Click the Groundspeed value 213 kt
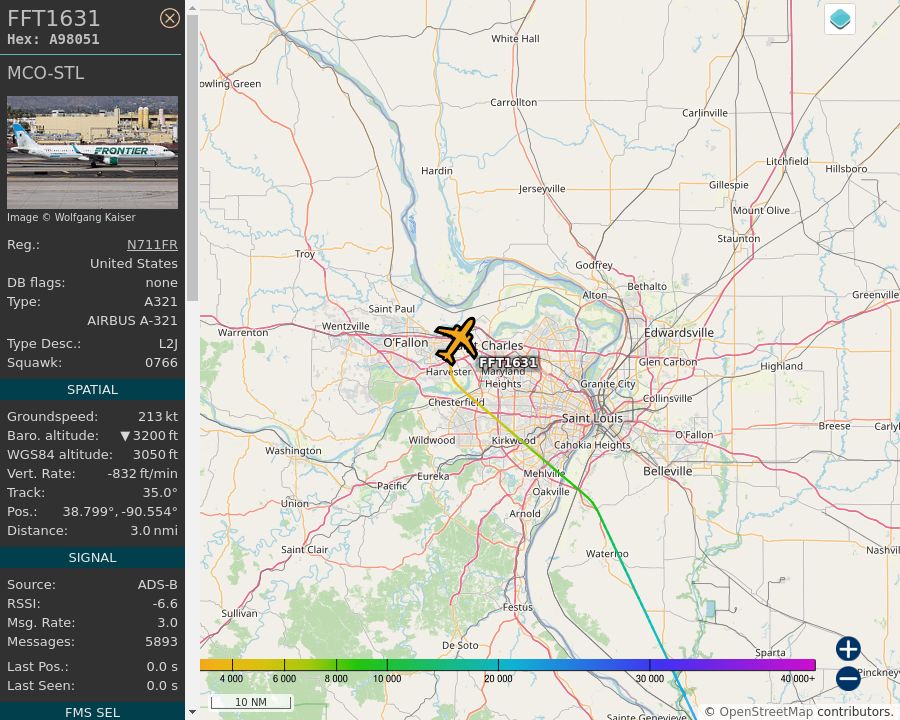Viewport: 900px width, 720px height. coord(158,417)
